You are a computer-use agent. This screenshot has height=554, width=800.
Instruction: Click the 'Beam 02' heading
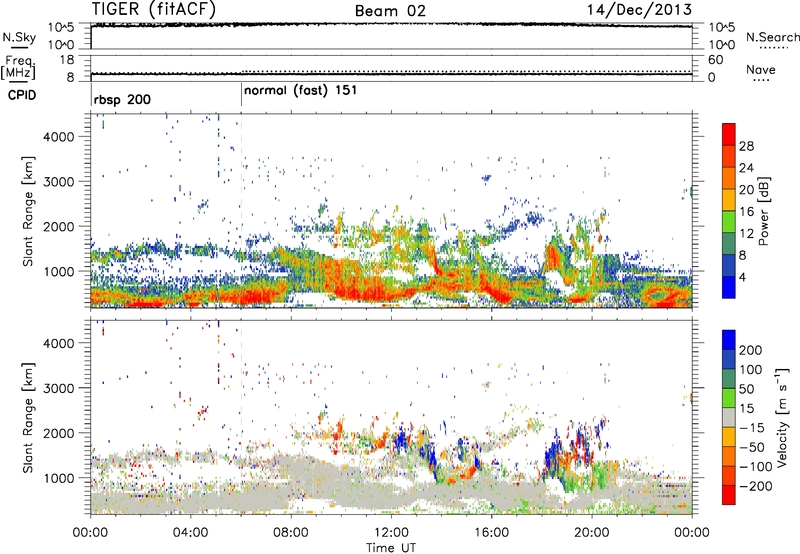click(390, 11)
